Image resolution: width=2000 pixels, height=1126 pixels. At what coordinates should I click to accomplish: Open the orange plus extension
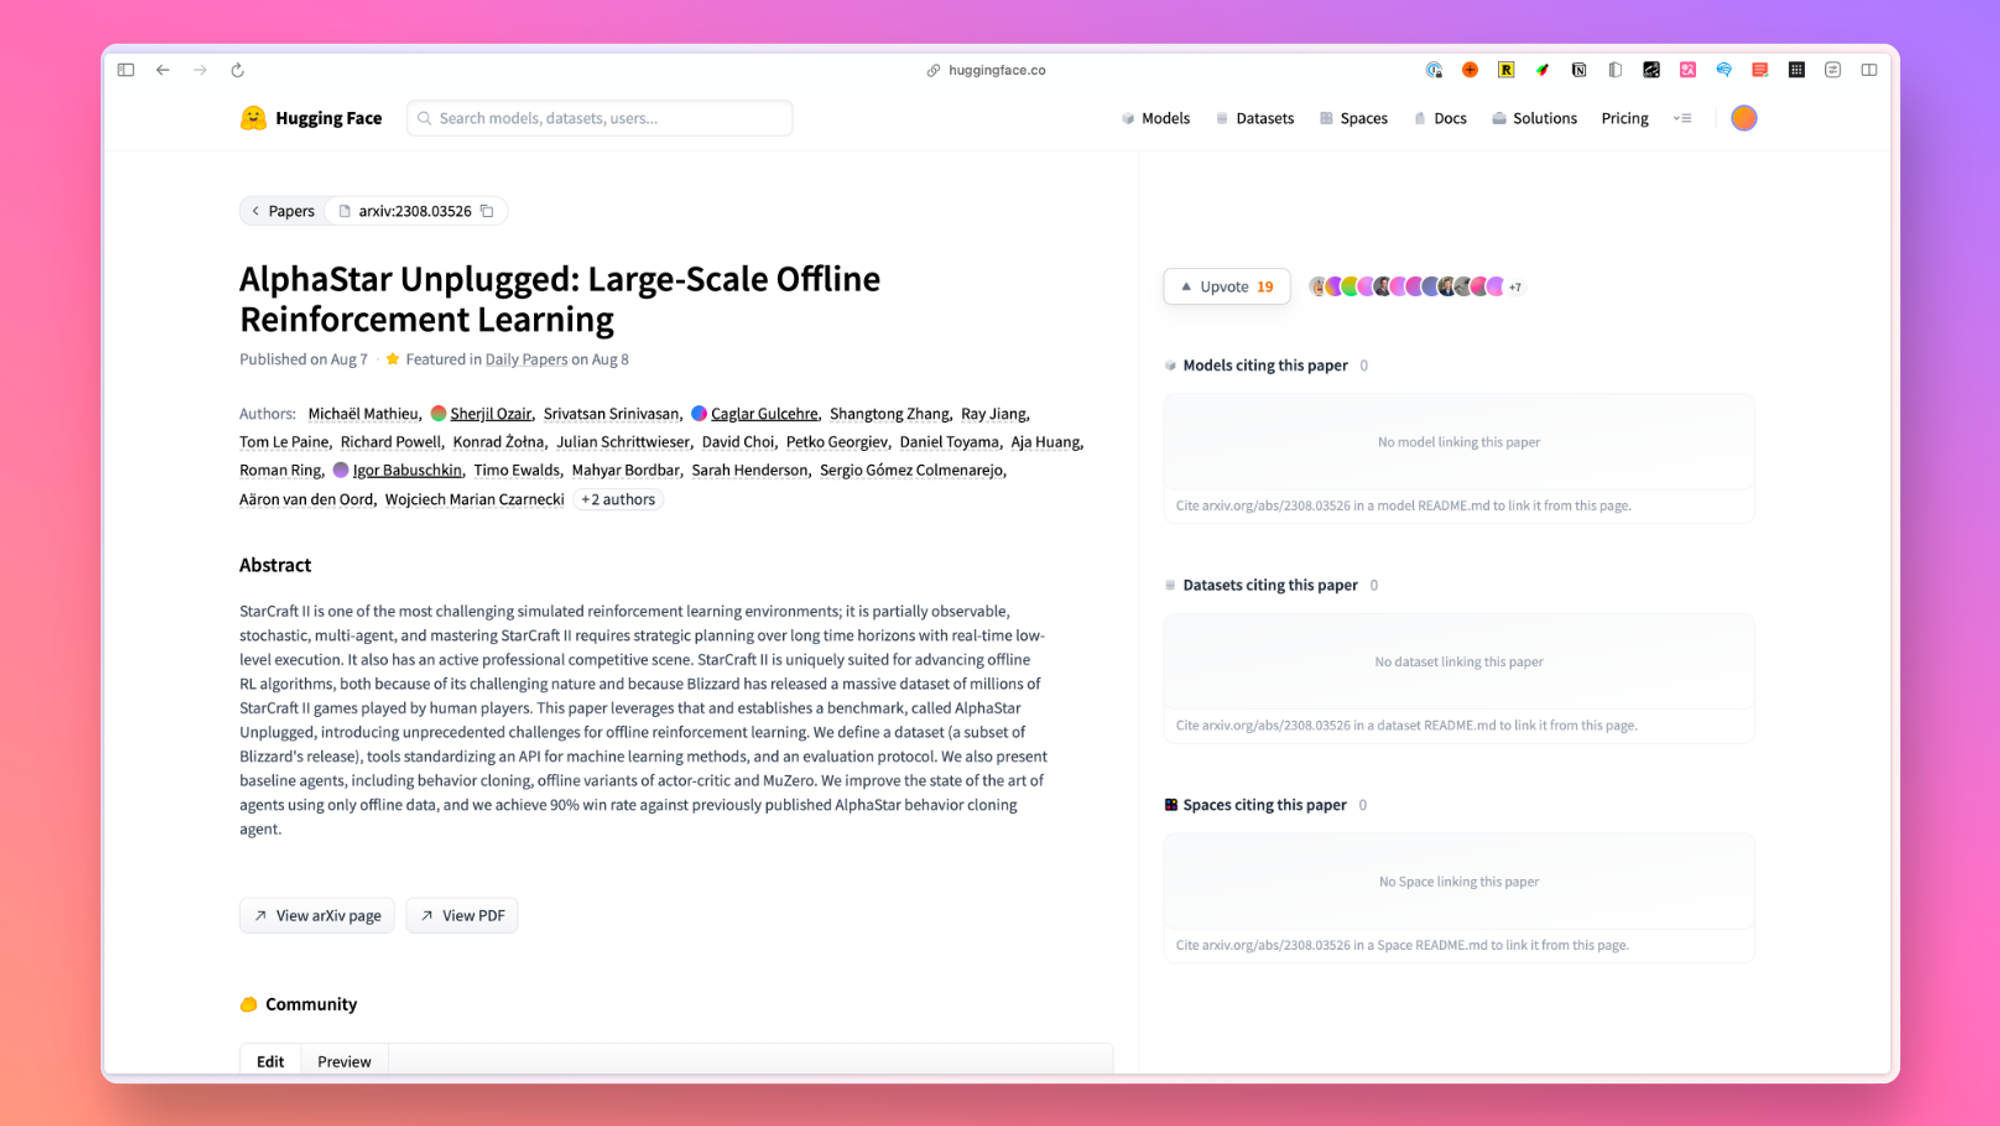tap(1470, 70)
